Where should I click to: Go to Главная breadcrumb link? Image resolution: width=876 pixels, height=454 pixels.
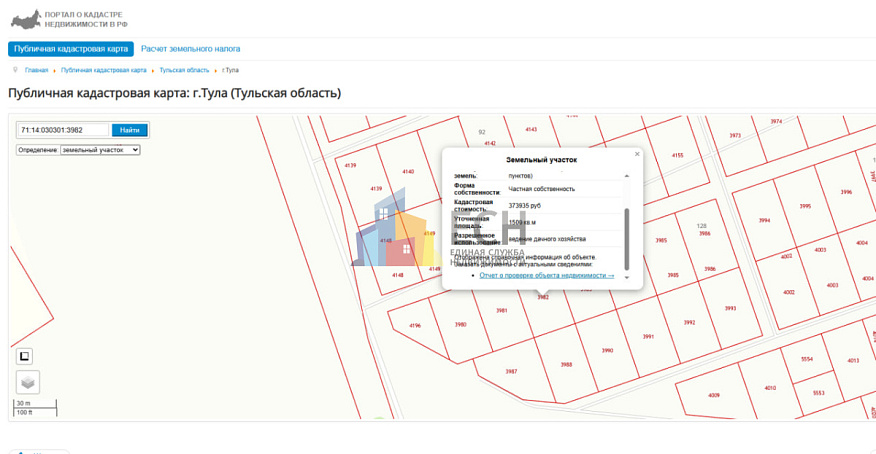(36, 70)
